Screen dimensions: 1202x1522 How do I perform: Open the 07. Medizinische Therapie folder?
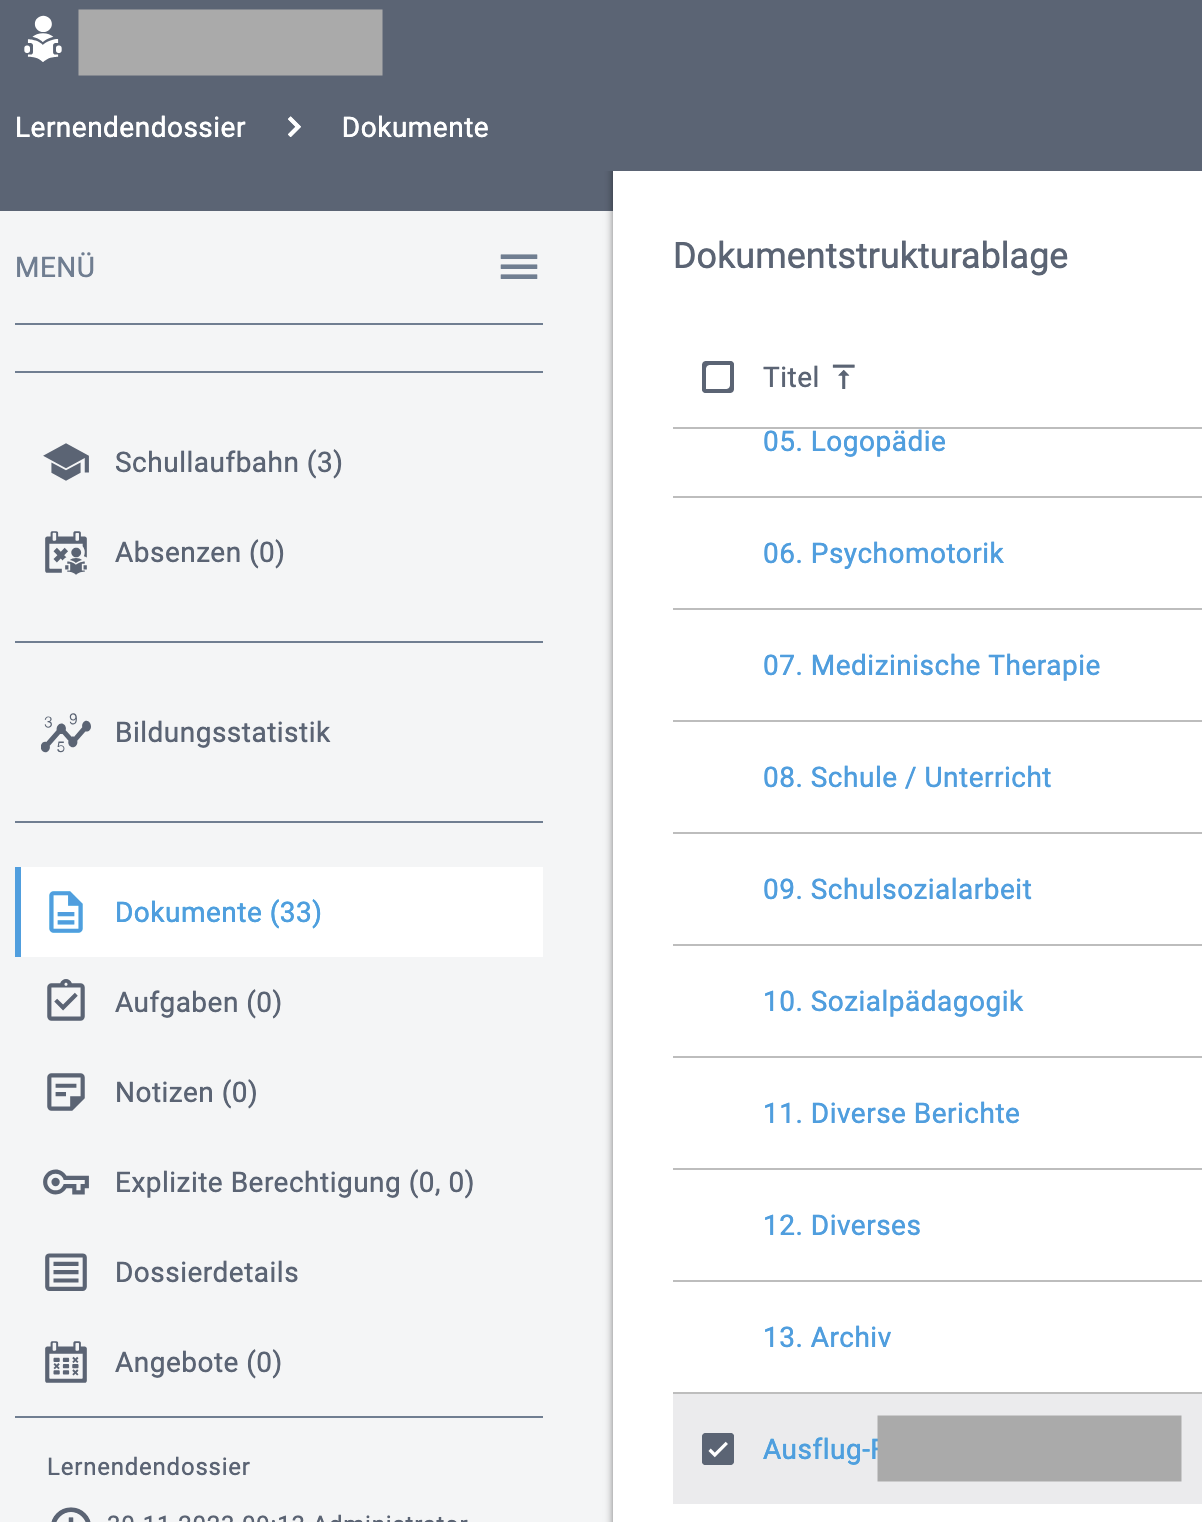[931, 665]
